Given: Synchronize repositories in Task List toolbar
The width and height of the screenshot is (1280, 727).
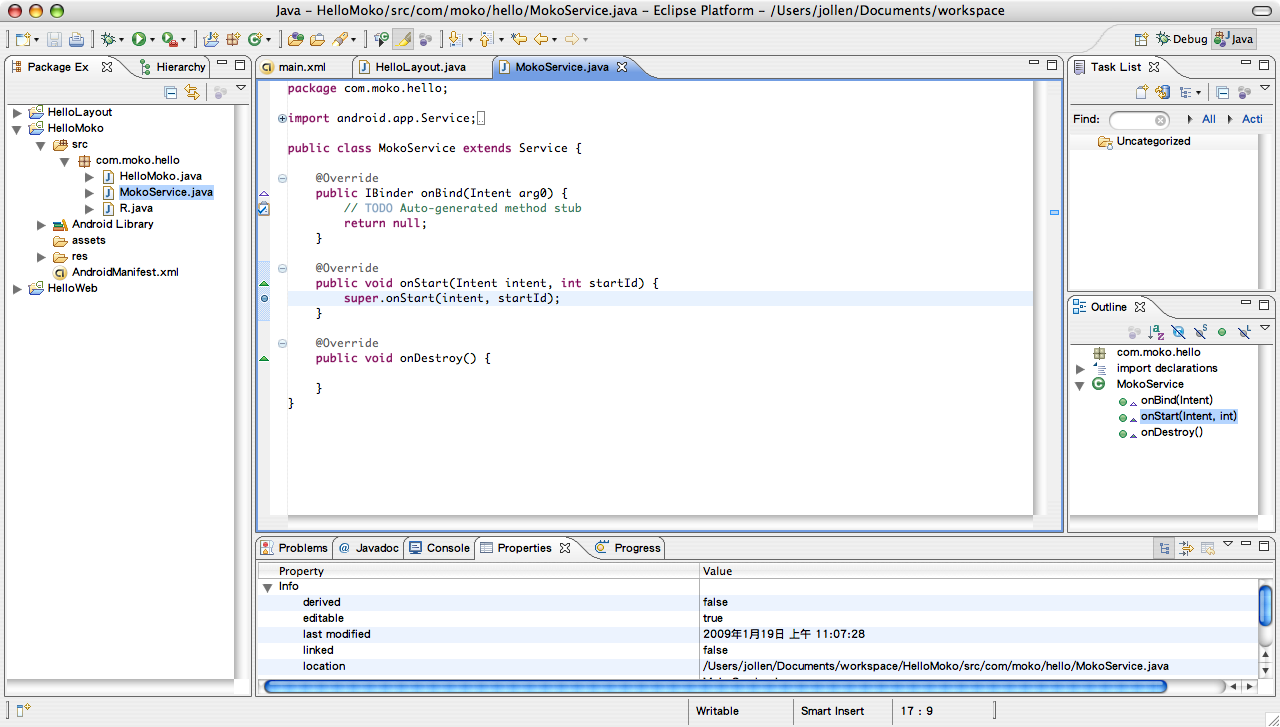Looking at the screenshot, I should click(1163, 92).
